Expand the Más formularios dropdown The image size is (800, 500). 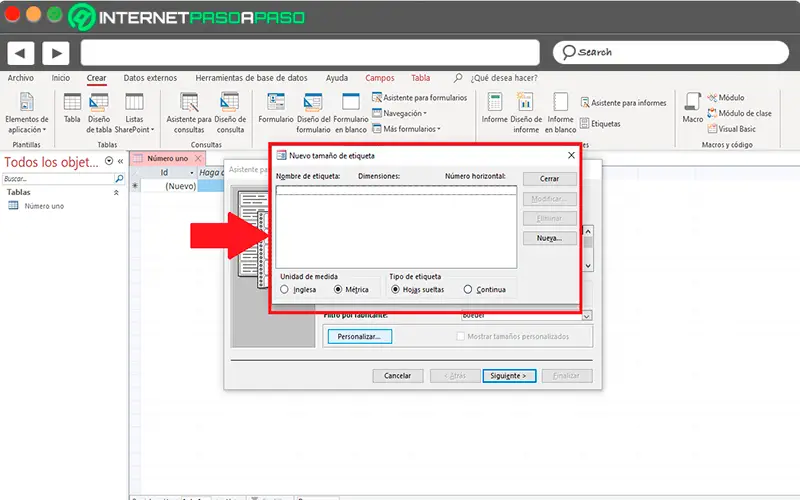pyautogui.click(x=406, y=129)
